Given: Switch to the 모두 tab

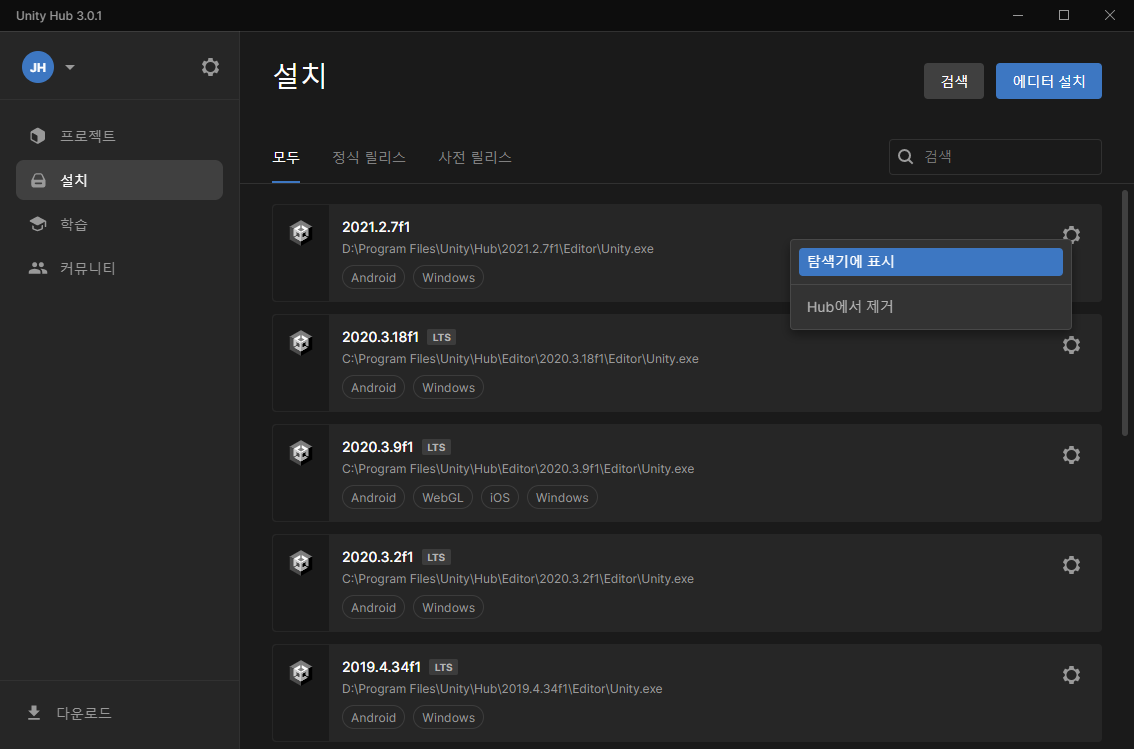Looking at the screenshot, I should (286, 158).
